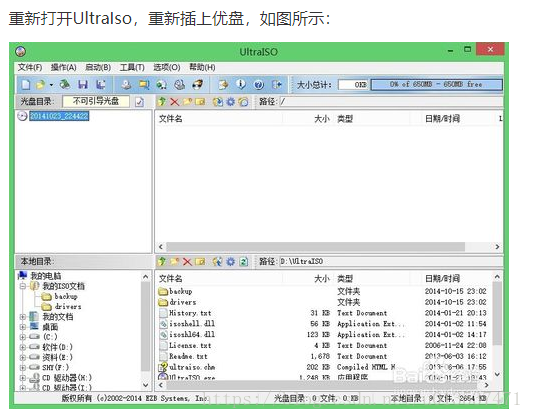Click the gear icon in local toolbar
This screenshot has height=419, width=533.
click(x=231, y=261)
